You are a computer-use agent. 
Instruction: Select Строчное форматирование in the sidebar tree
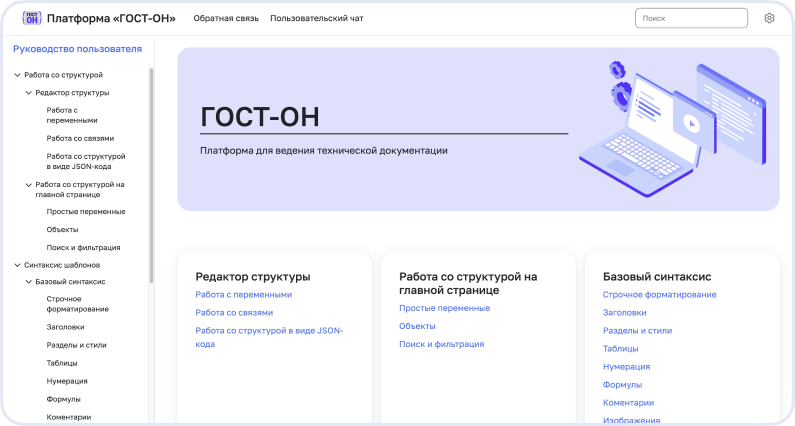coord(78,304)
